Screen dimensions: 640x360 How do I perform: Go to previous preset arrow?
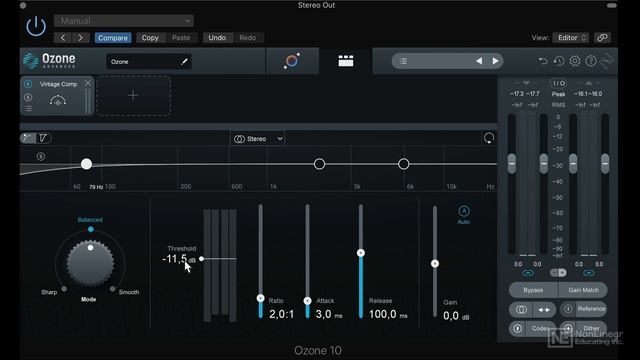point(63,38)
